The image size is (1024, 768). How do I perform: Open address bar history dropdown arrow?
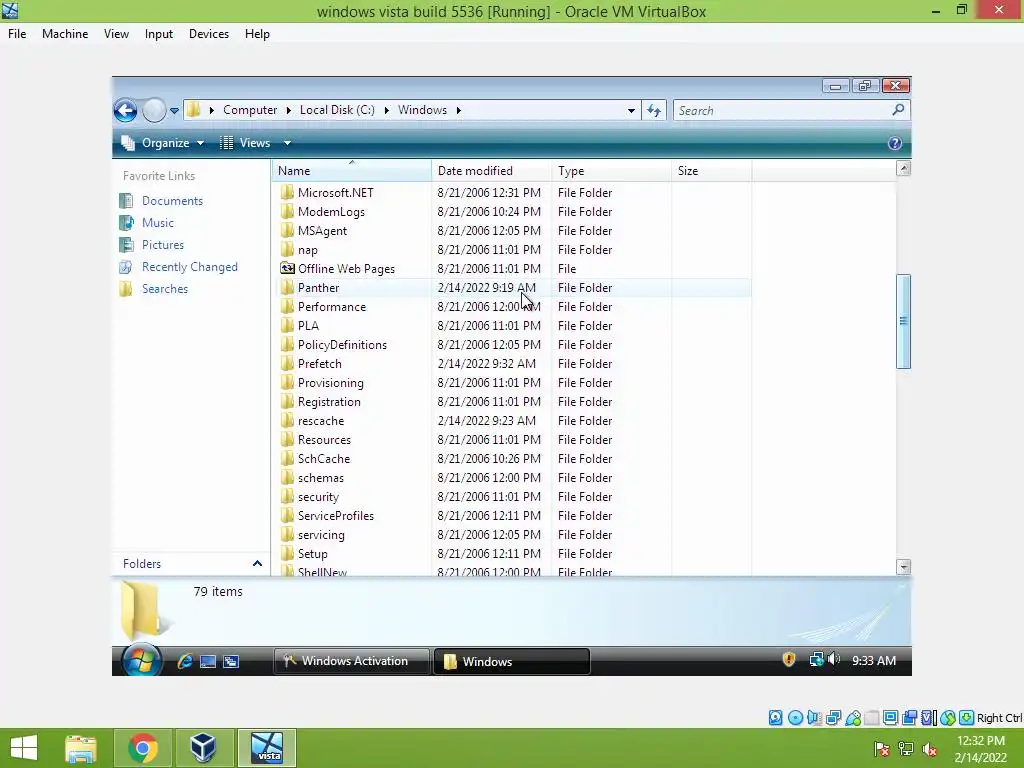[631, 110]
